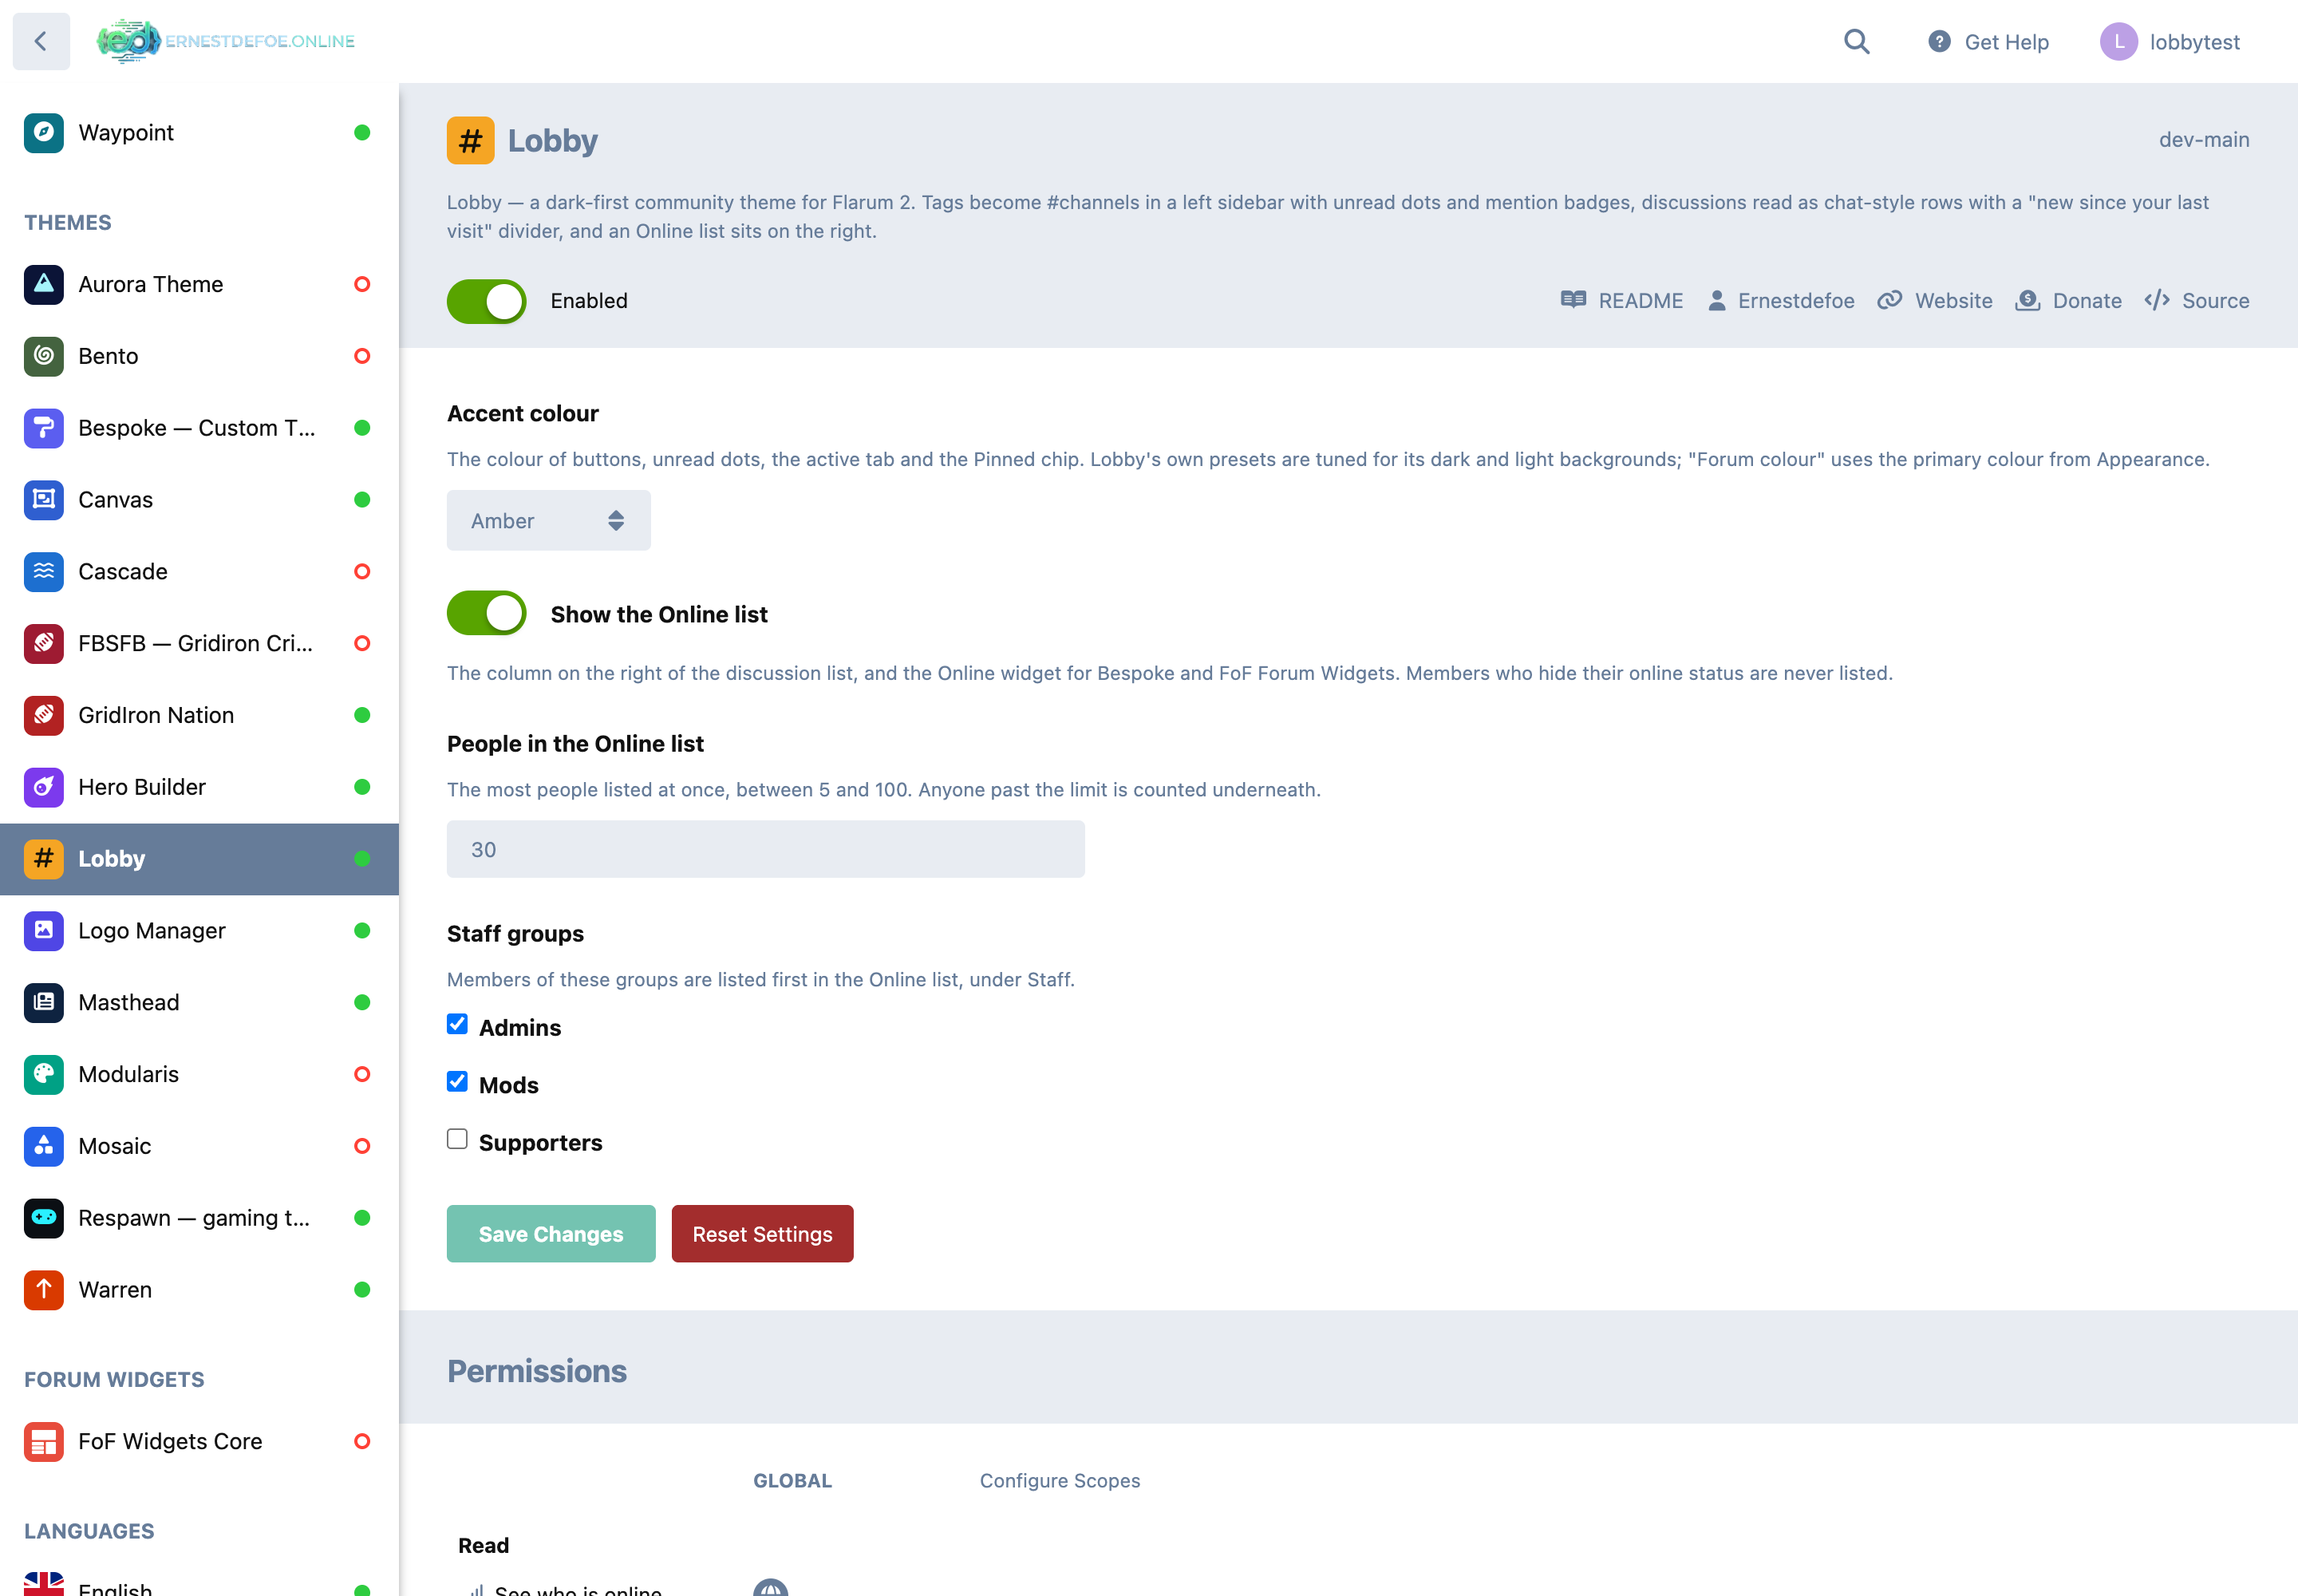
Task: Click the Logo Manager image icon
Action: [44, 931]
